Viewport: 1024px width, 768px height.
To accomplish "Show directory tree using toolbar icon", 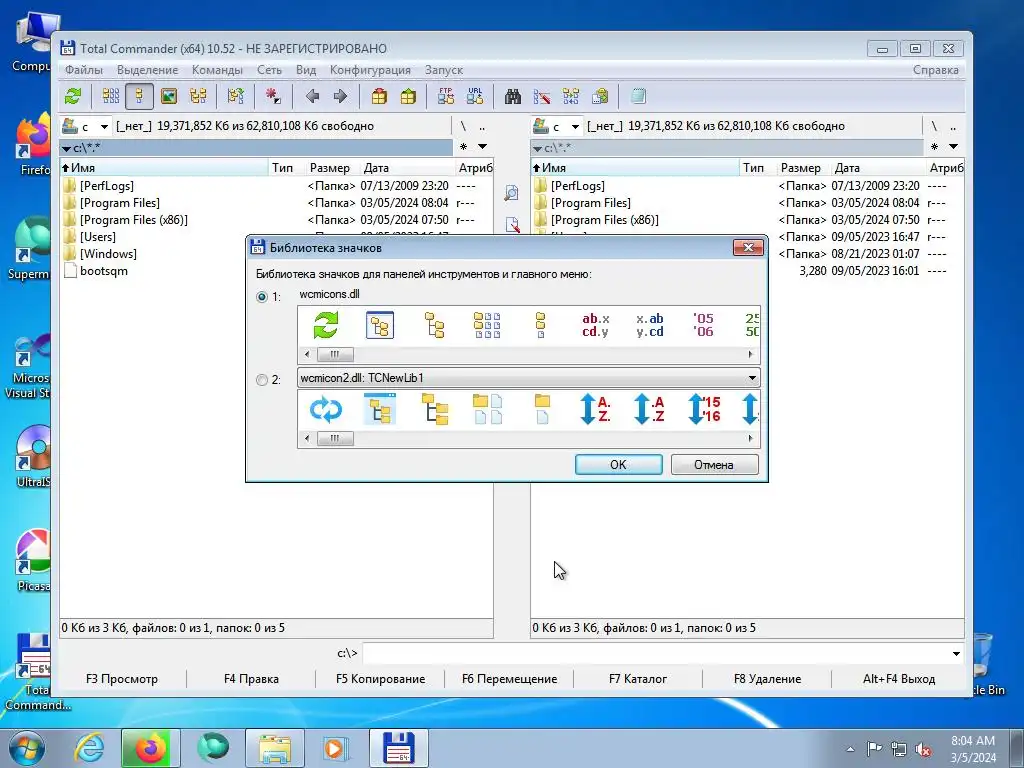I will point(198,97).
